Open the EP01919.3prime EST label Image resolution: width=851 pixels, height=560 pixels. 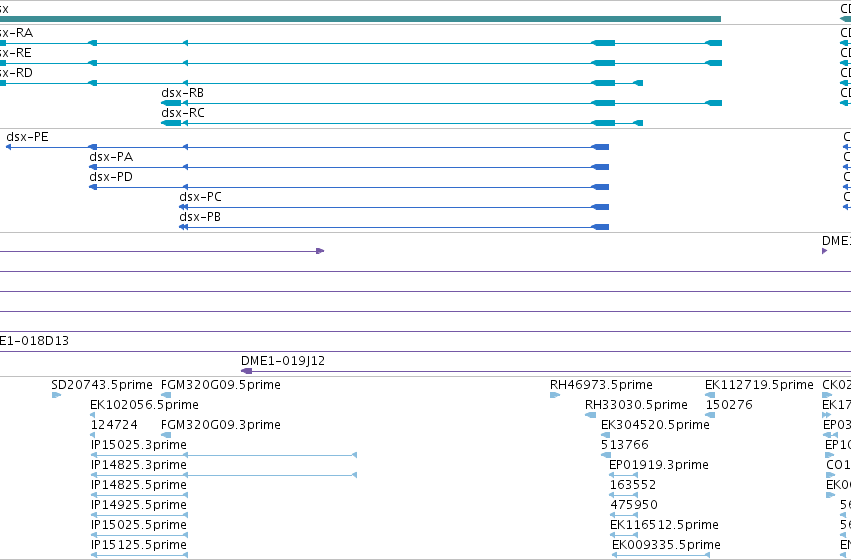pos(659,465)
